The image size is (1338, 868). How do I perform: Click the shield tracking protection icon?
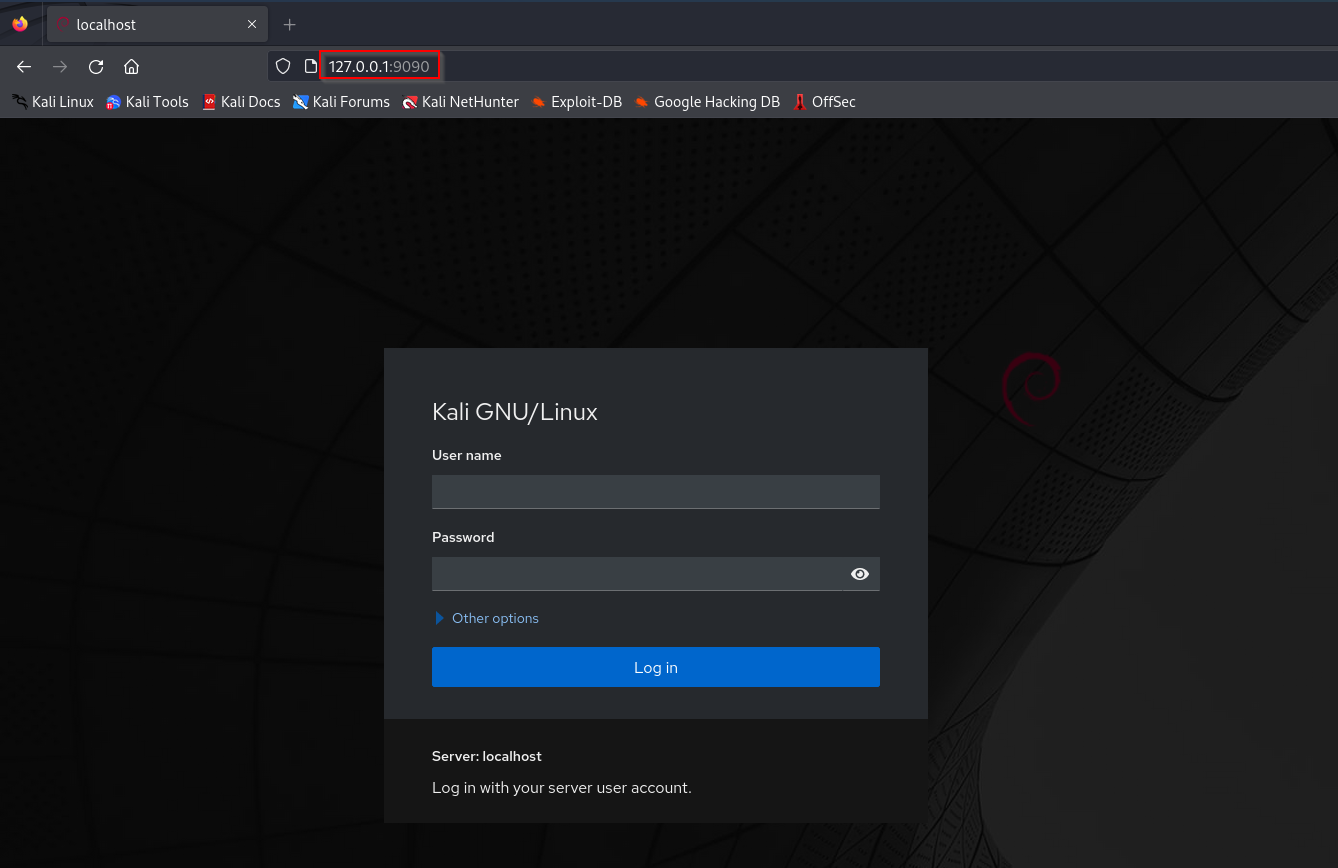(x=283, y=66)
